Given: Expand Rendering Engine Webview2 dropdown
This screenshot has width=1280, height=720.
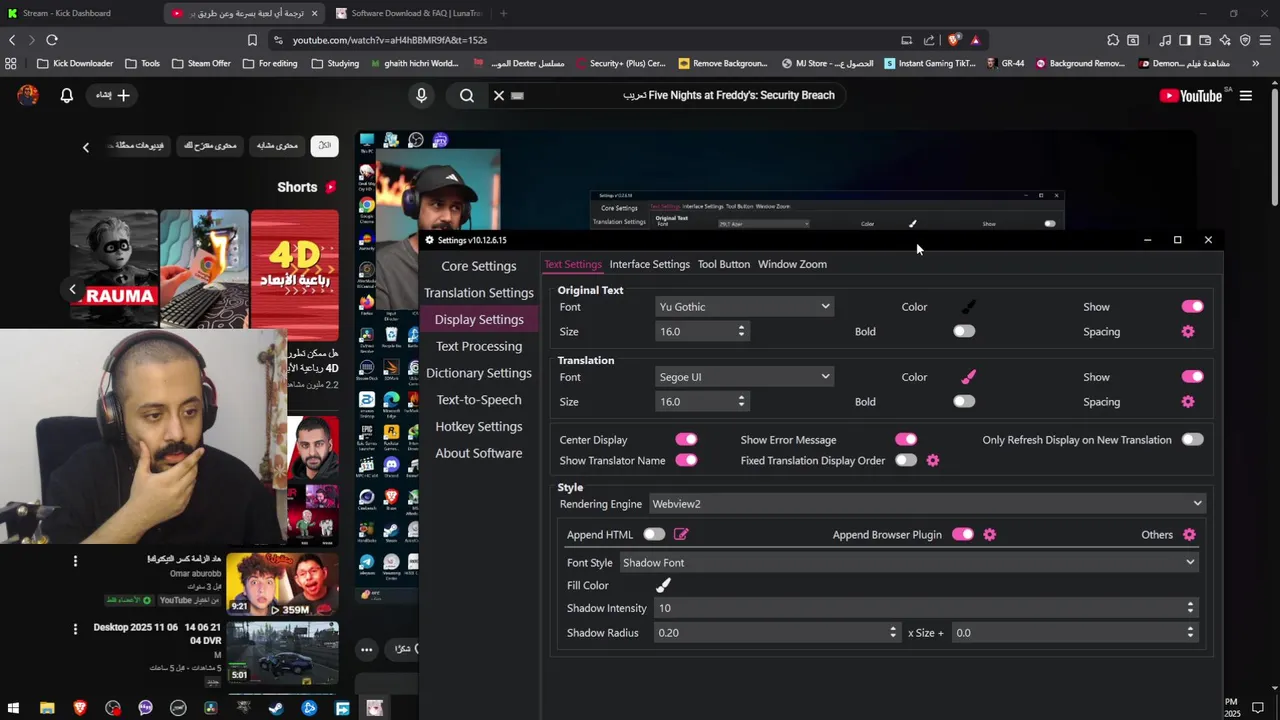Looking at the screenshot, I should point(927,504).
